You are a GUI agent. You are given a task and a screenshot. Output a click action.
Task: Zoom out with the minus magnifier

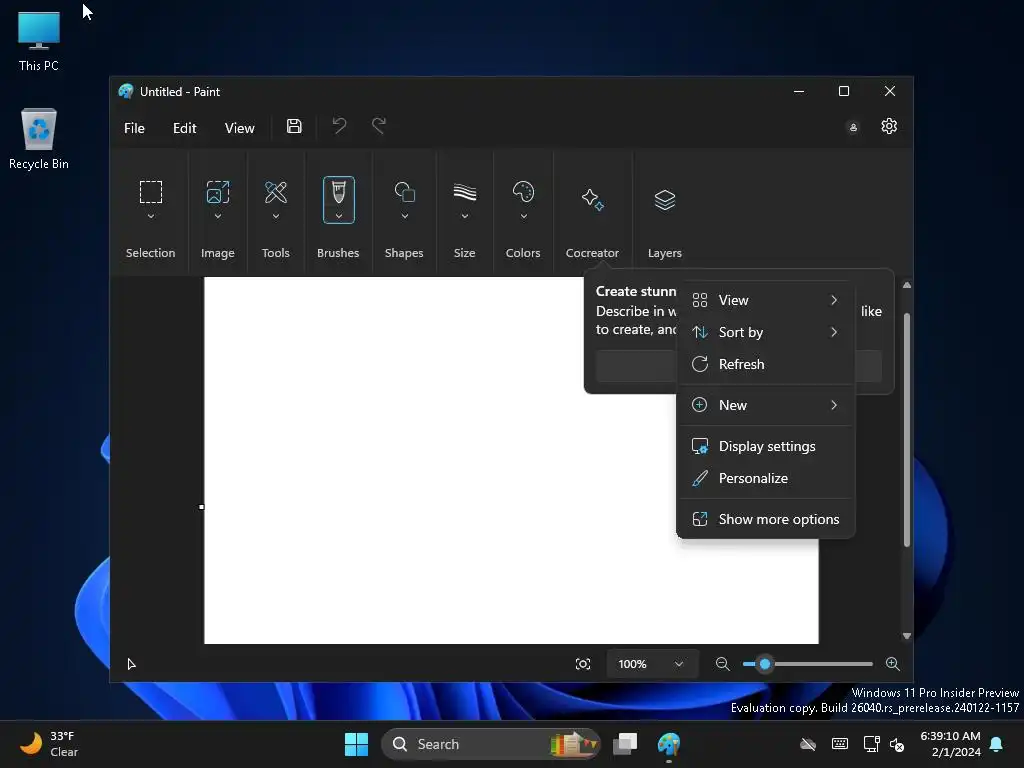click(x=722, y=664)
